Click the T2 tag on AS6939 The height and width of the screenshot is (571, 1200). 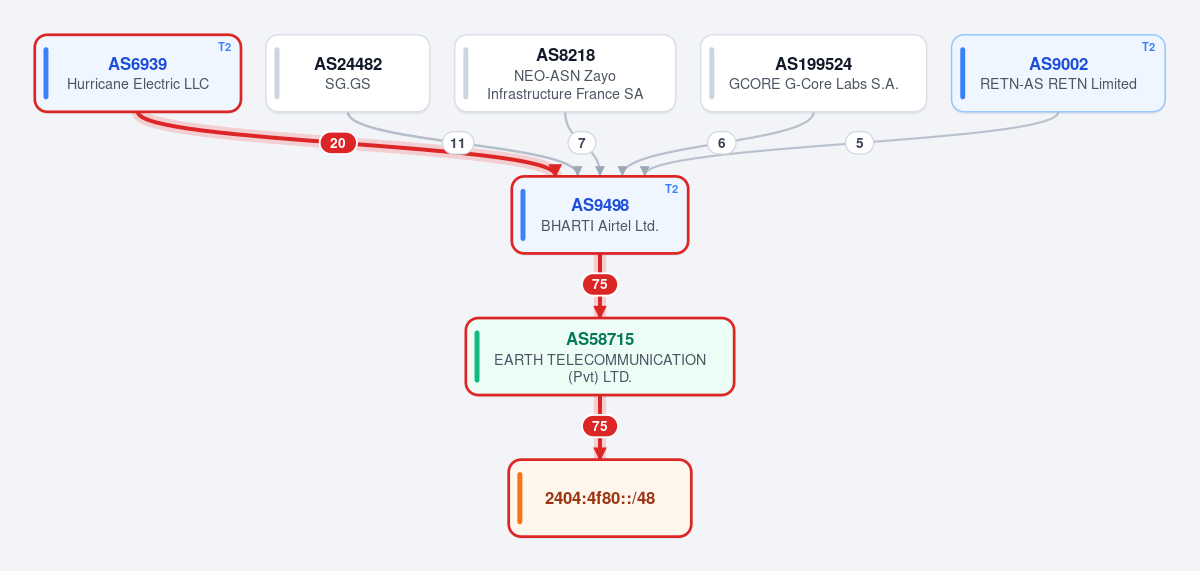point(224,47)
